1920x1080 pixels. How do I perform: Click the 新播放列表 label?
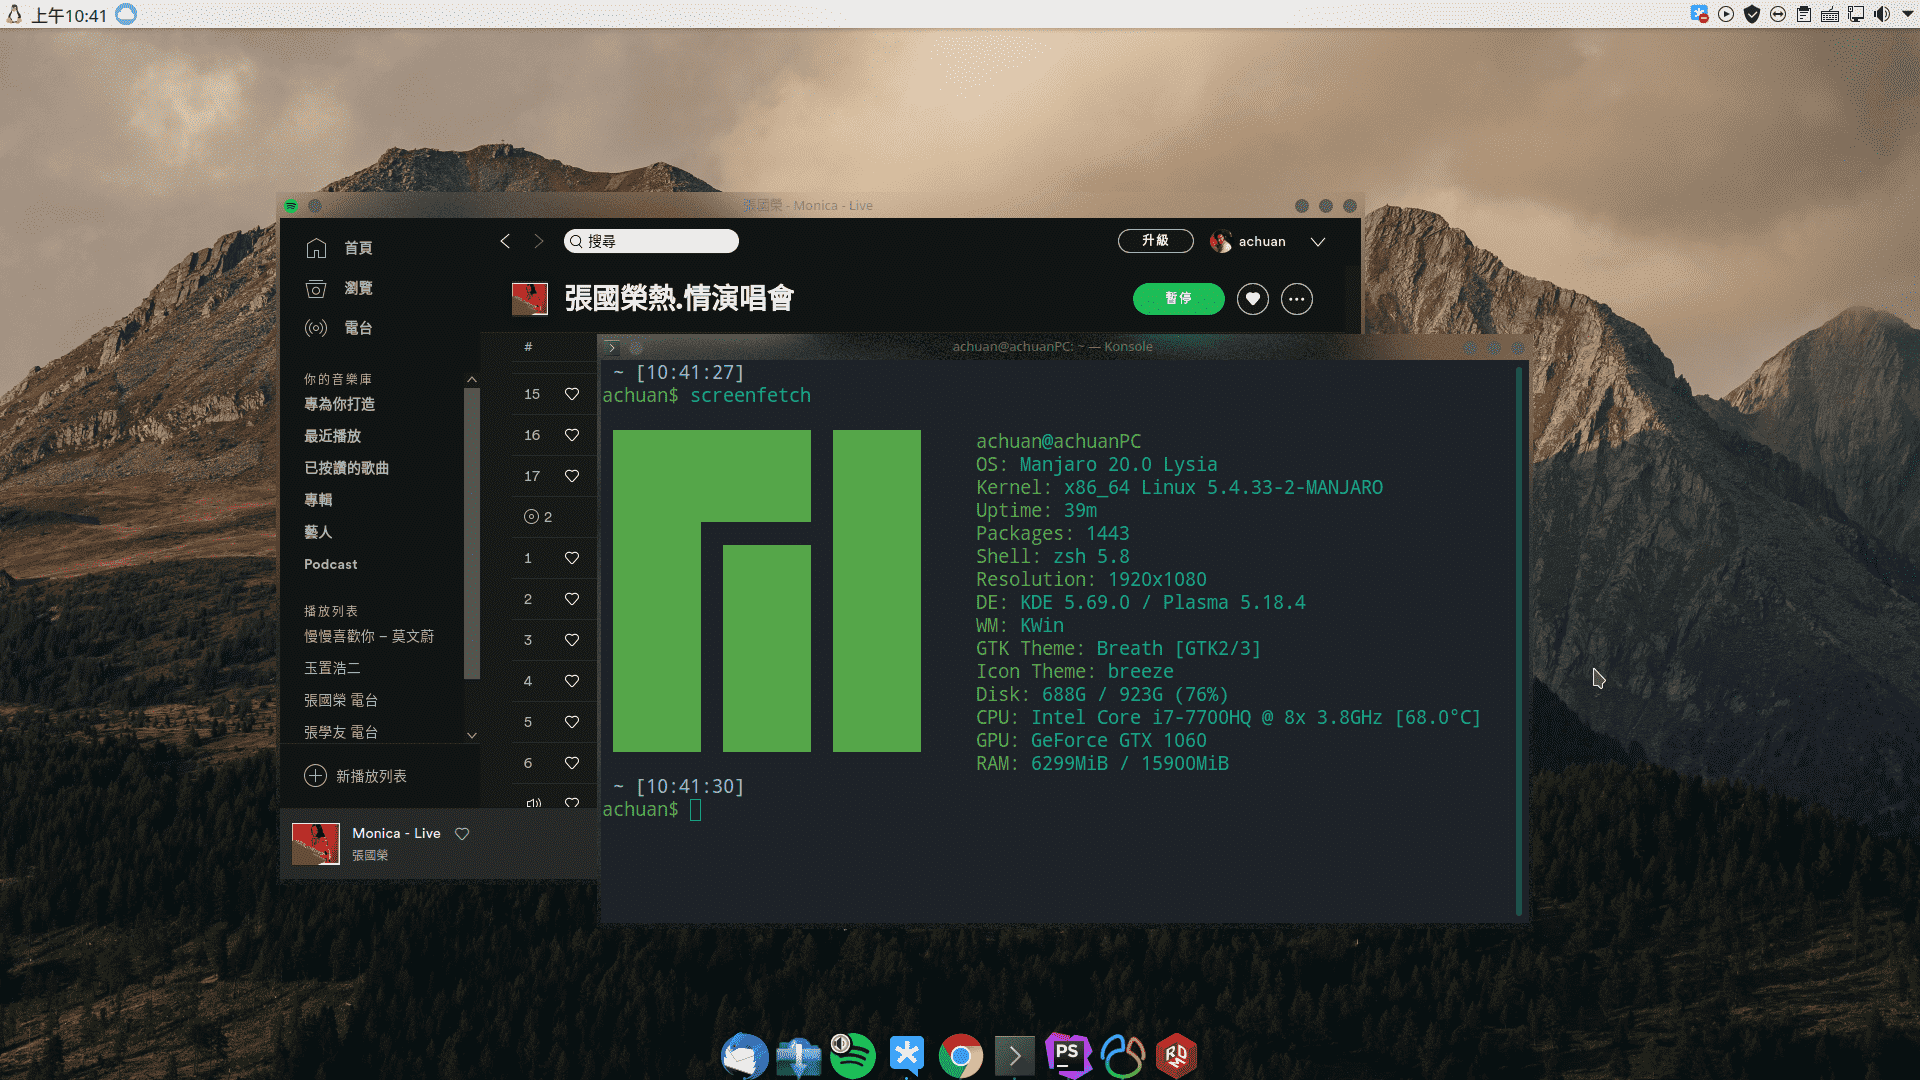coord(371,776)
